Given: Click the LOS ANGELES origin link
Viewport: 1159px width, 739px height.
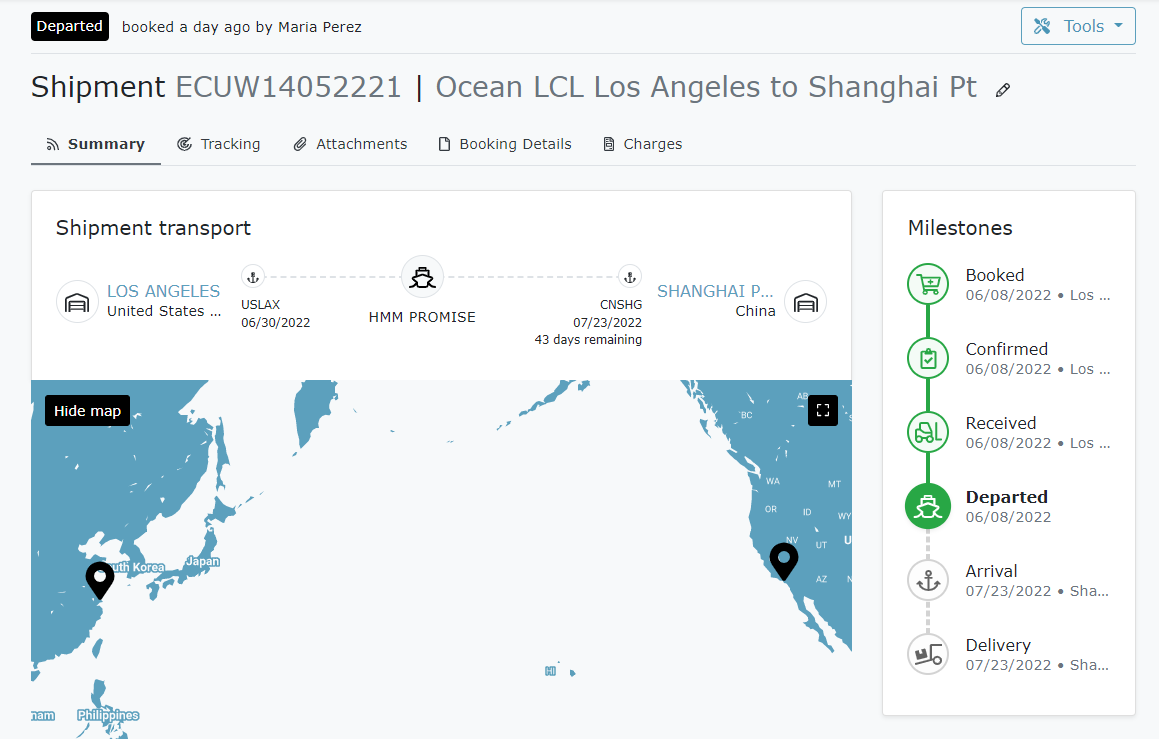Looking at the screenshot, I should [x=163, y=291].
